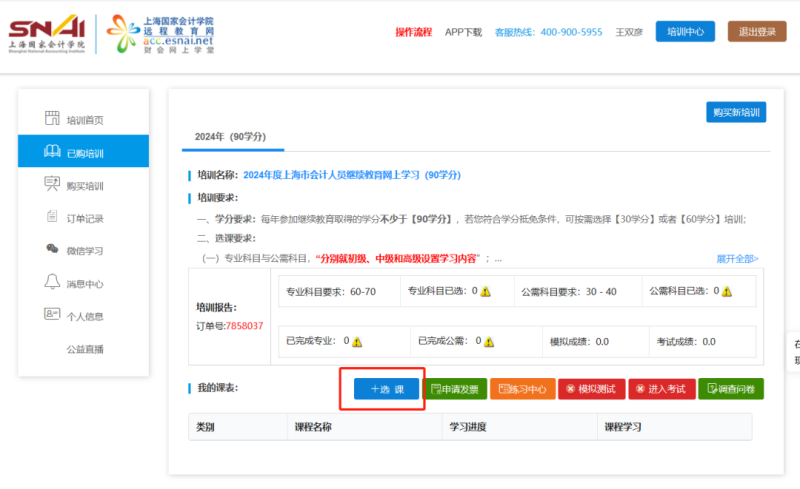Open 公益直播 in the sidebar
This screenshot has height=489, width=800.
click(x=85, y=349)
